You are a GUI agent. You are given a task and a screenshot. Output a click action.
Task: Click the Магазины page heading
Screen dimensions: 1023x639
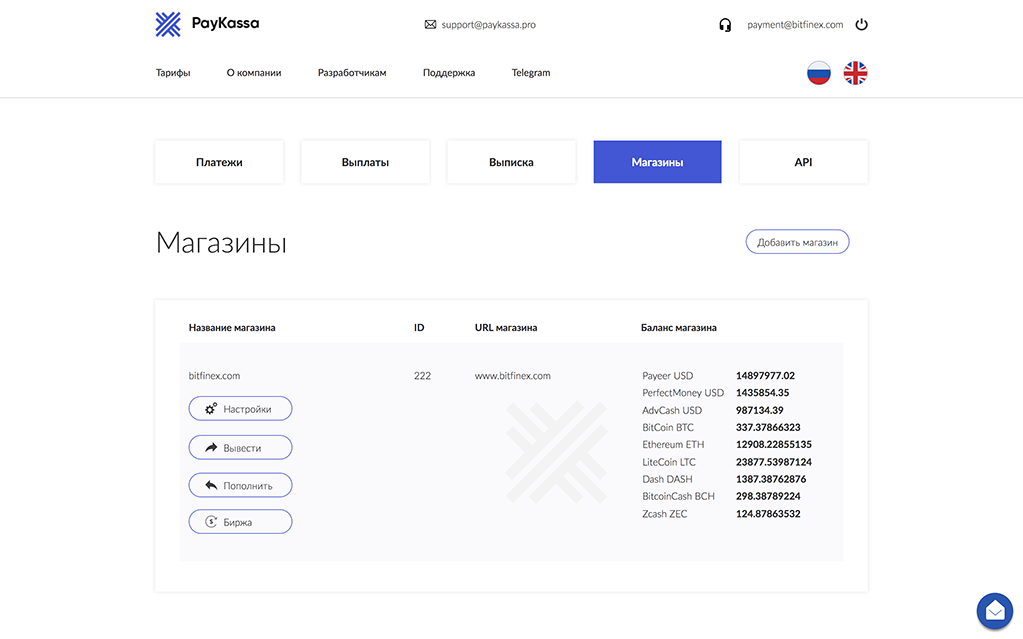pos(221,243)
